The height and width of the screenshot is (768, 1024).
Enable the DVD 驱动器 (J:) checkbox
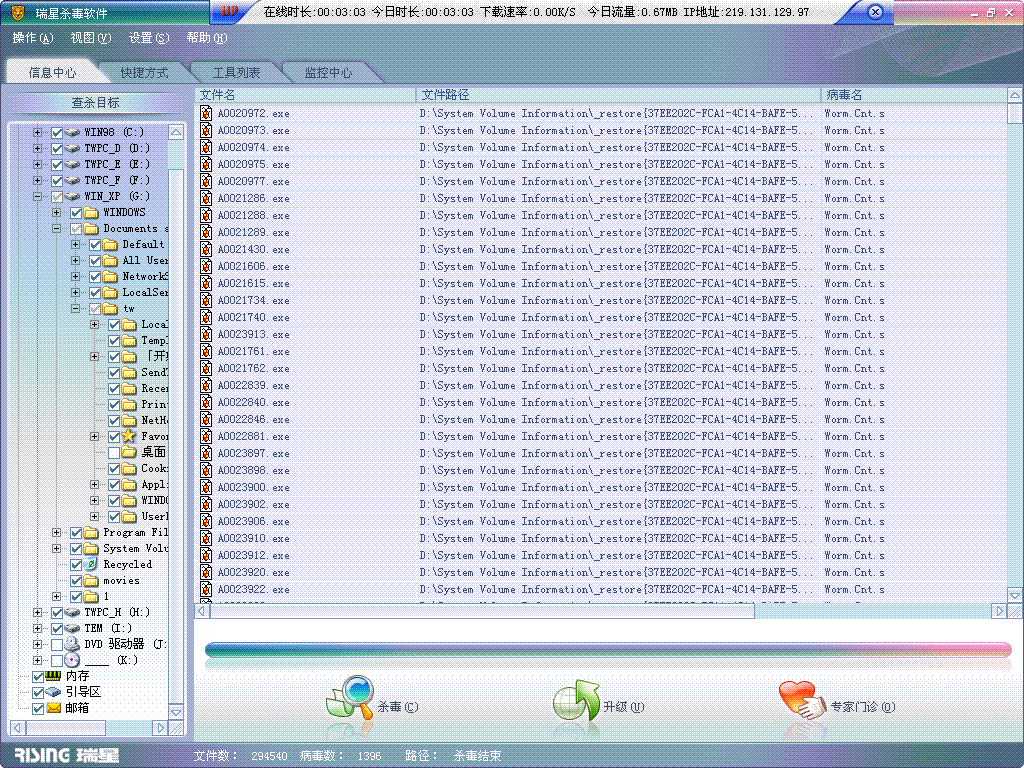pos(57,645)
